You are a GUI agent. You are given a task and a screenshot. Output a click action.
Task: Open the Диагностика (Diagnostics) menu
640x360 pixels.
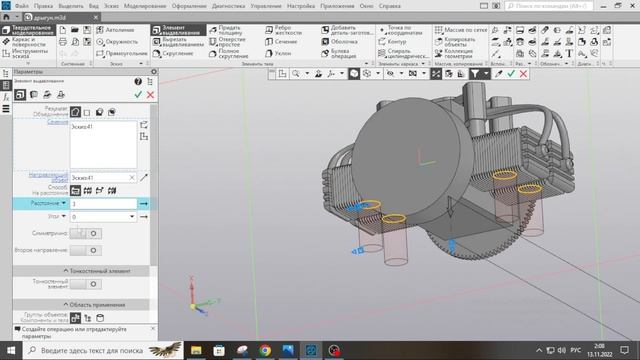pos(229,6)
